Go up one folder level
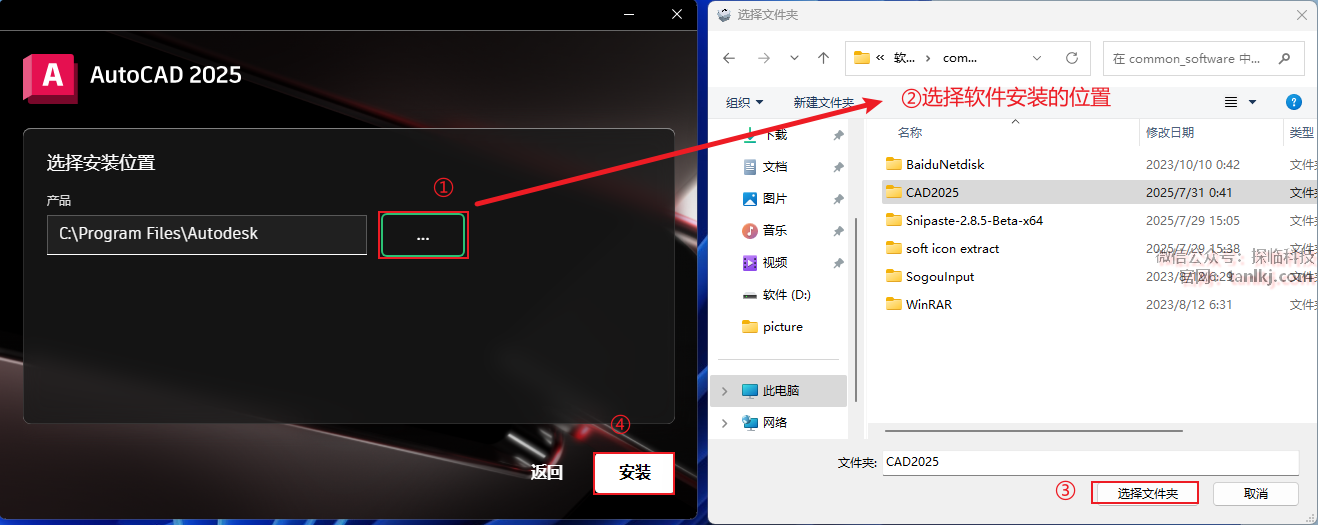The height and width of the screenshot is (525, 1318). [824, 58]
